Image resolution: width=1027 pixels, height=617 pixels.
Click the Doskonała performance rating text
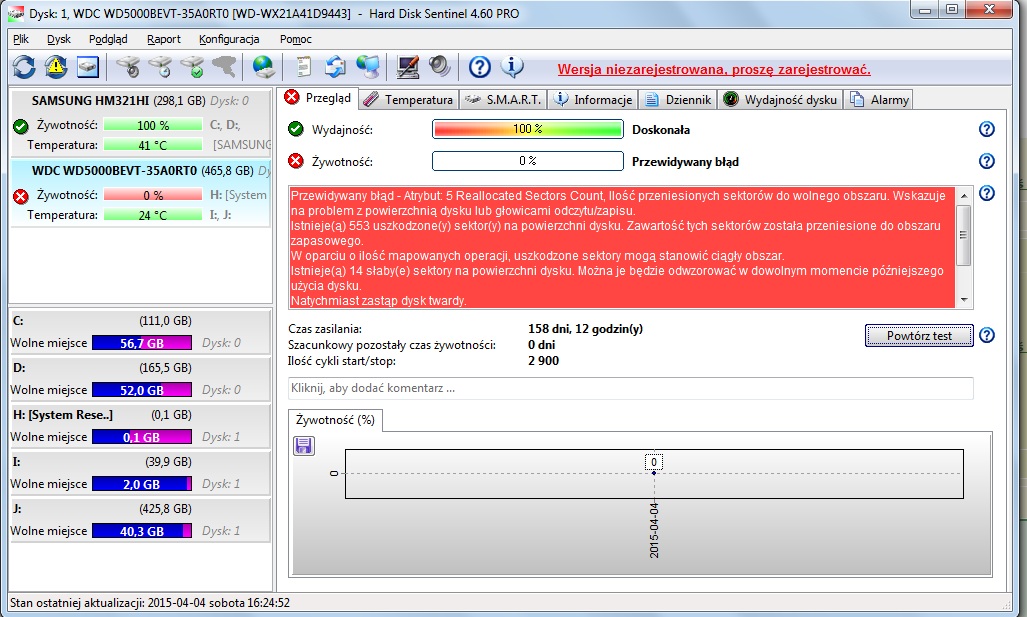pos(661,130)
